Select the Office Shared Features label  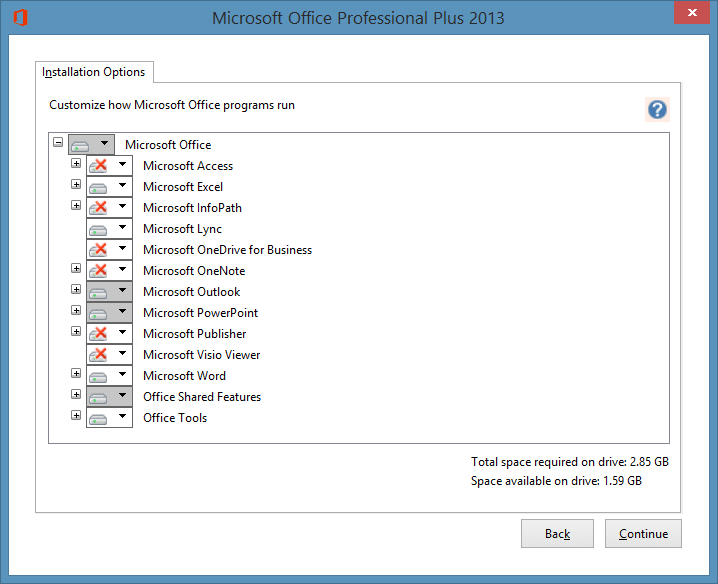(x=202, y=397)
